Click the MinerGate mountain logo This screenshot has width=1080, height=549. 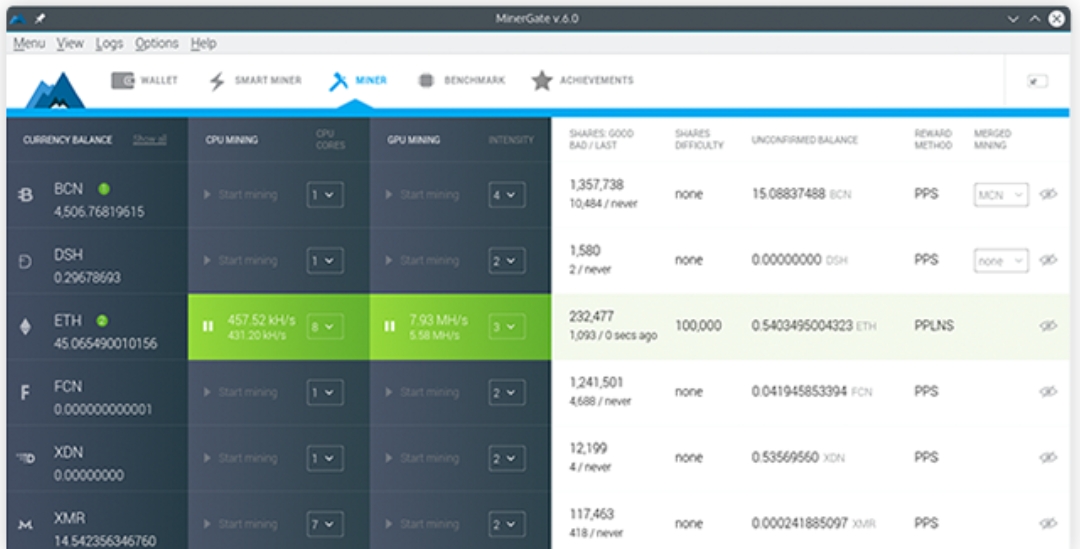[x=56, y=90]
